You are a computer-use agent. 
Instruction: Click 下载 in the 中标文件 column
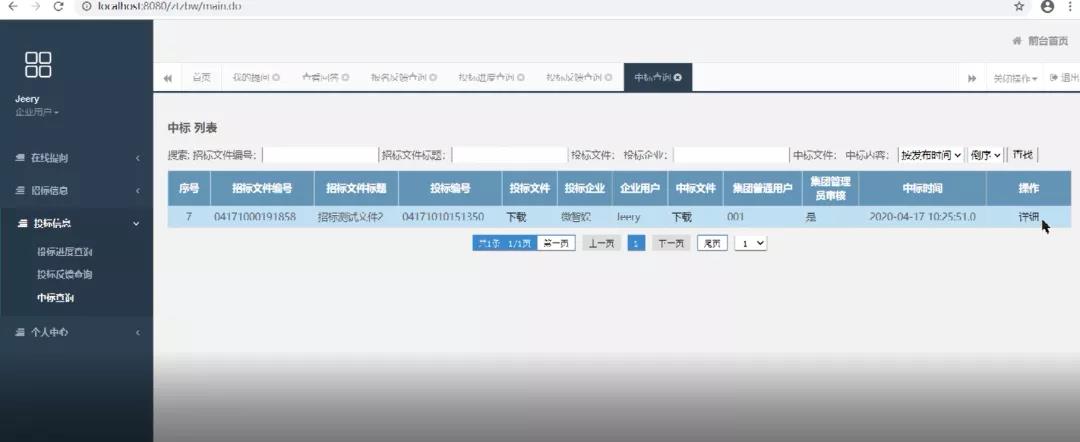pyautogui.click(x=681, y=217)
